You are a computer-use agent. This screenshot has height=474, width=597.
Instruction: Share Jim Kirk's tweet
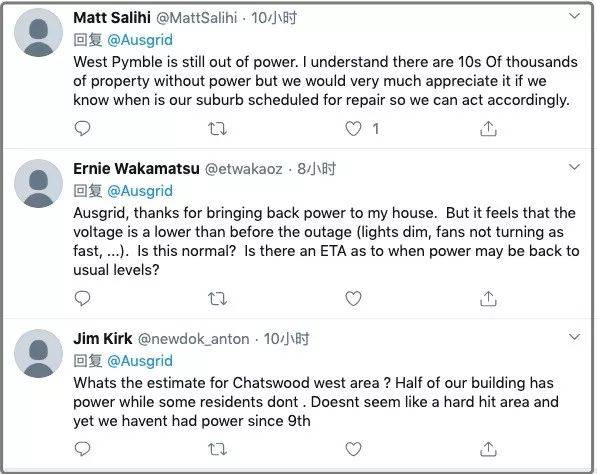(x=488, y=449)
